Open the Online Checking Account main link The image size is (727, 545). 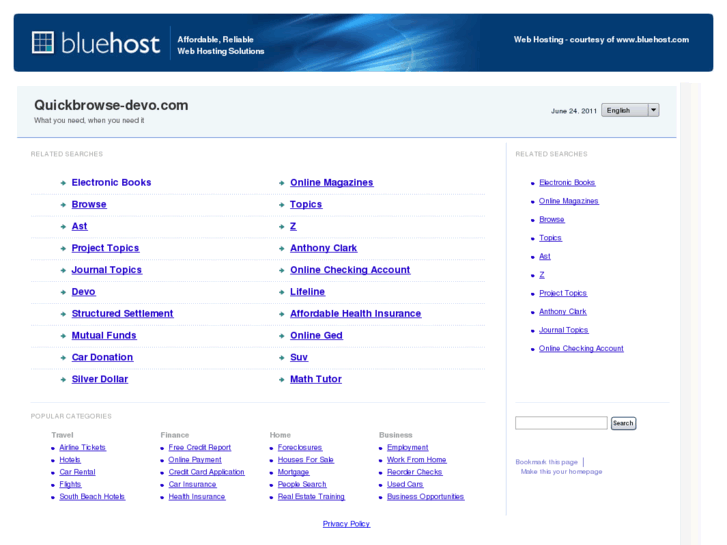350,270
